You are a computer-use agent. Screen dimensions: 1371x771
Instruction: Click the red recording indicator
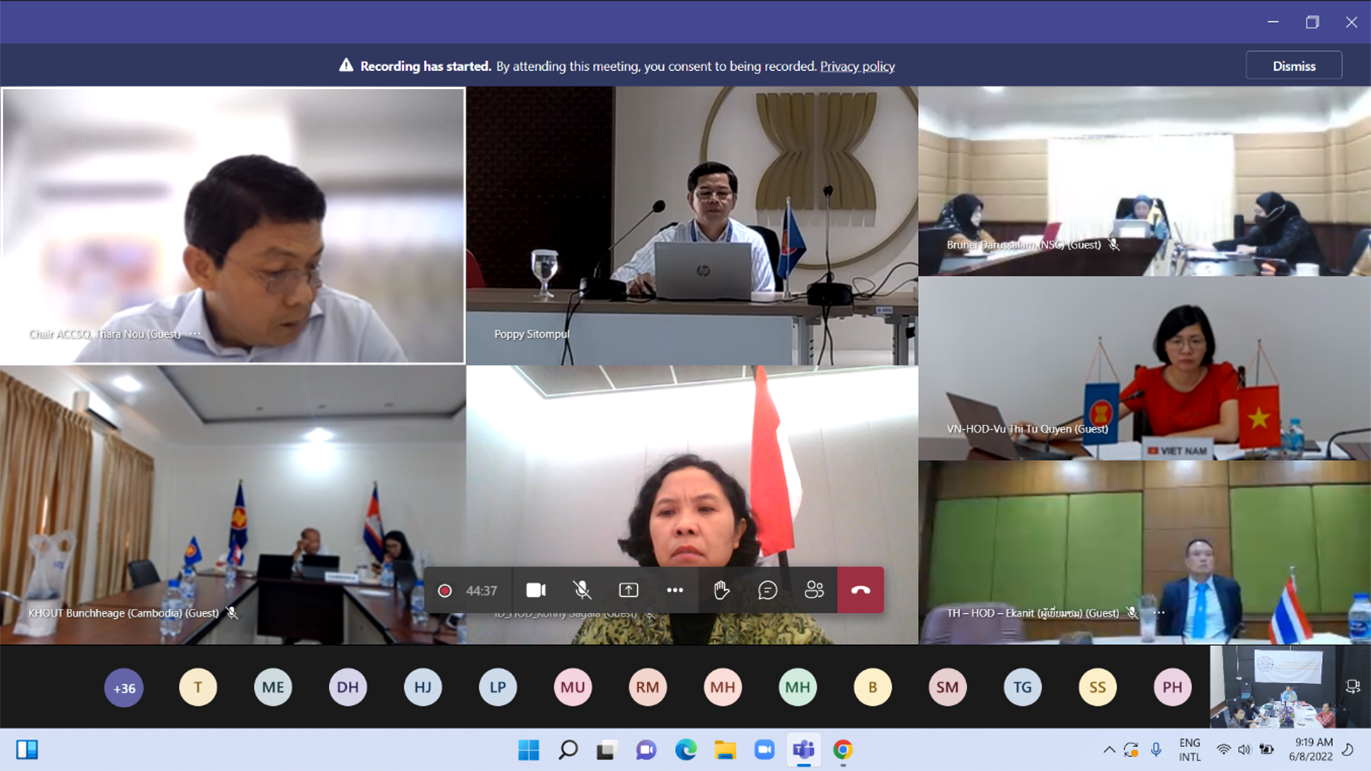(x=445, y=591)
